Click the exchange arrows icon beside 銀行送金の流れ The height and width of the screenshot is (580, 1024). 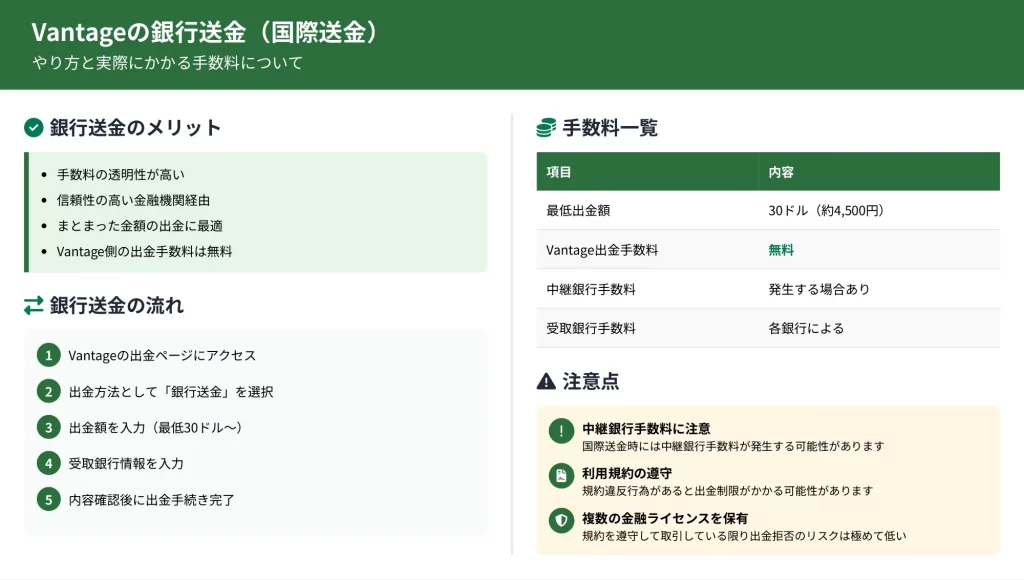coord(34,305)
